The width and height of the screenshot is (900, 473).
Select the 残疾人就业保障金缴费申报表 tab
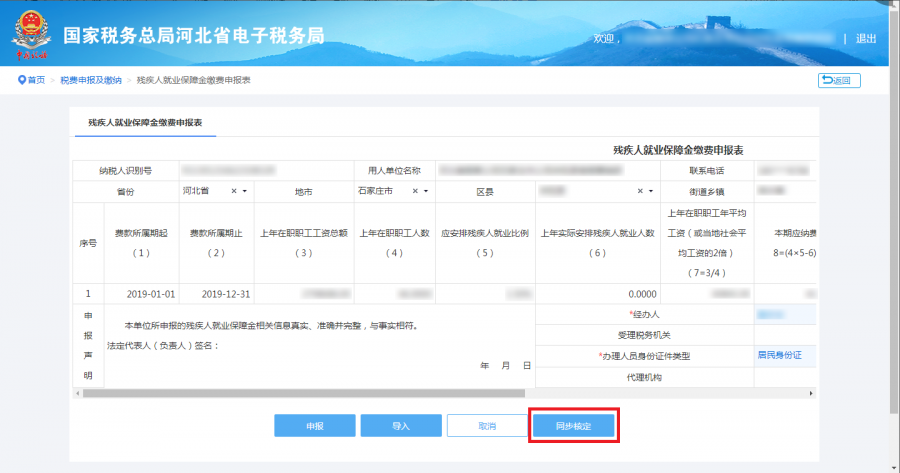[x=145, y=121]
